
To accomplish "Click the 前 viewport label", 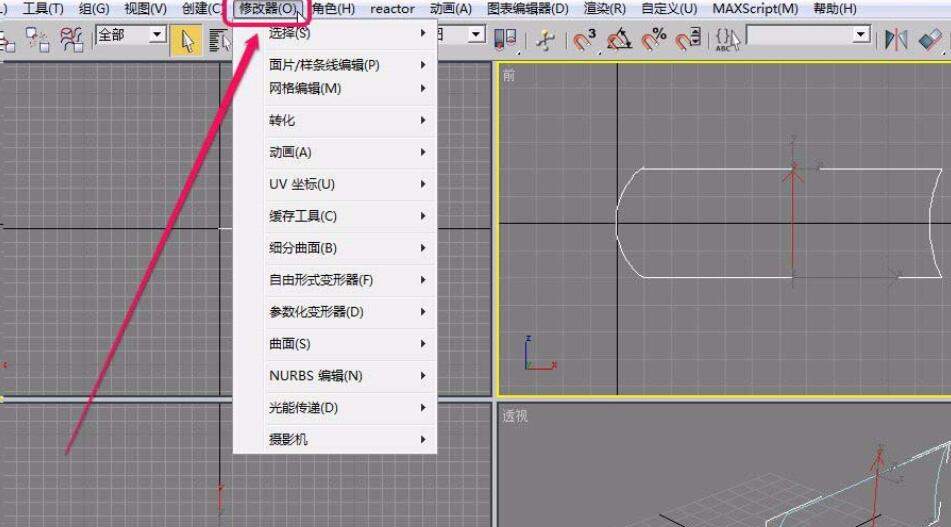I will pyautogui.click(x=509, y=75).
